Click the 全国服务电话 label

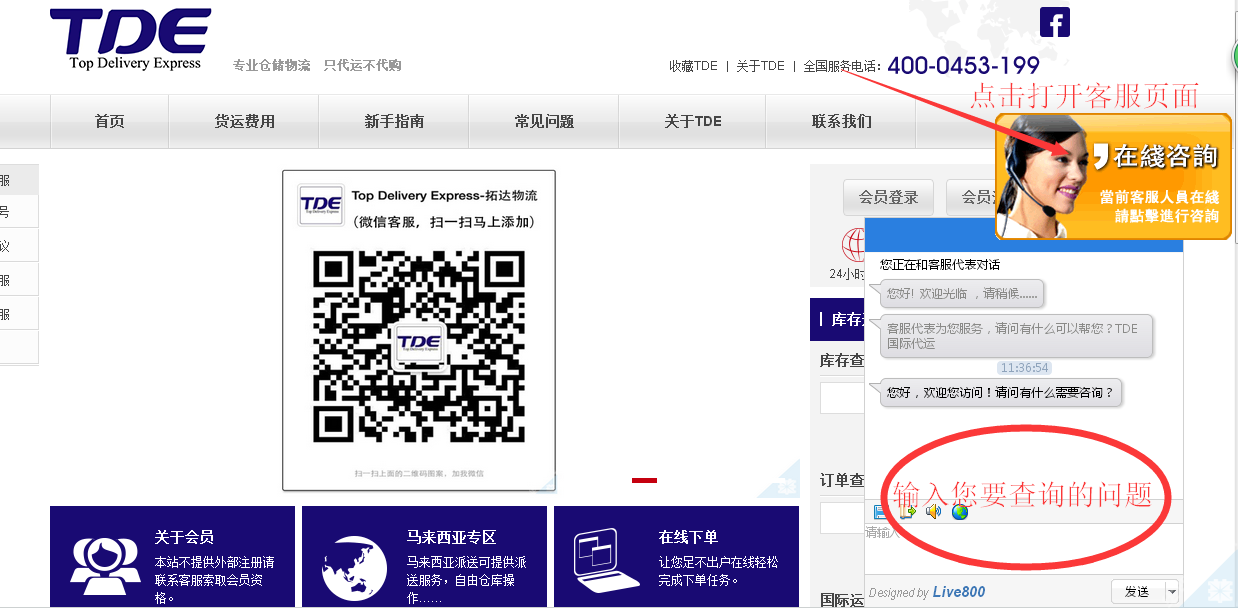[x=842, y=66]
